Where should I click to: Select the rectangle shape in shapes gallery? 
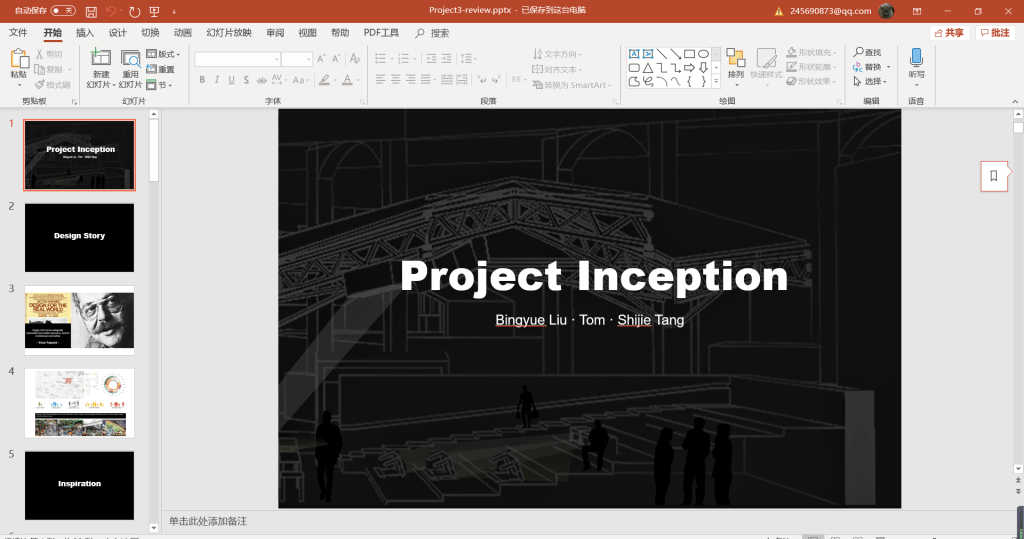click(x=689, y=53)
